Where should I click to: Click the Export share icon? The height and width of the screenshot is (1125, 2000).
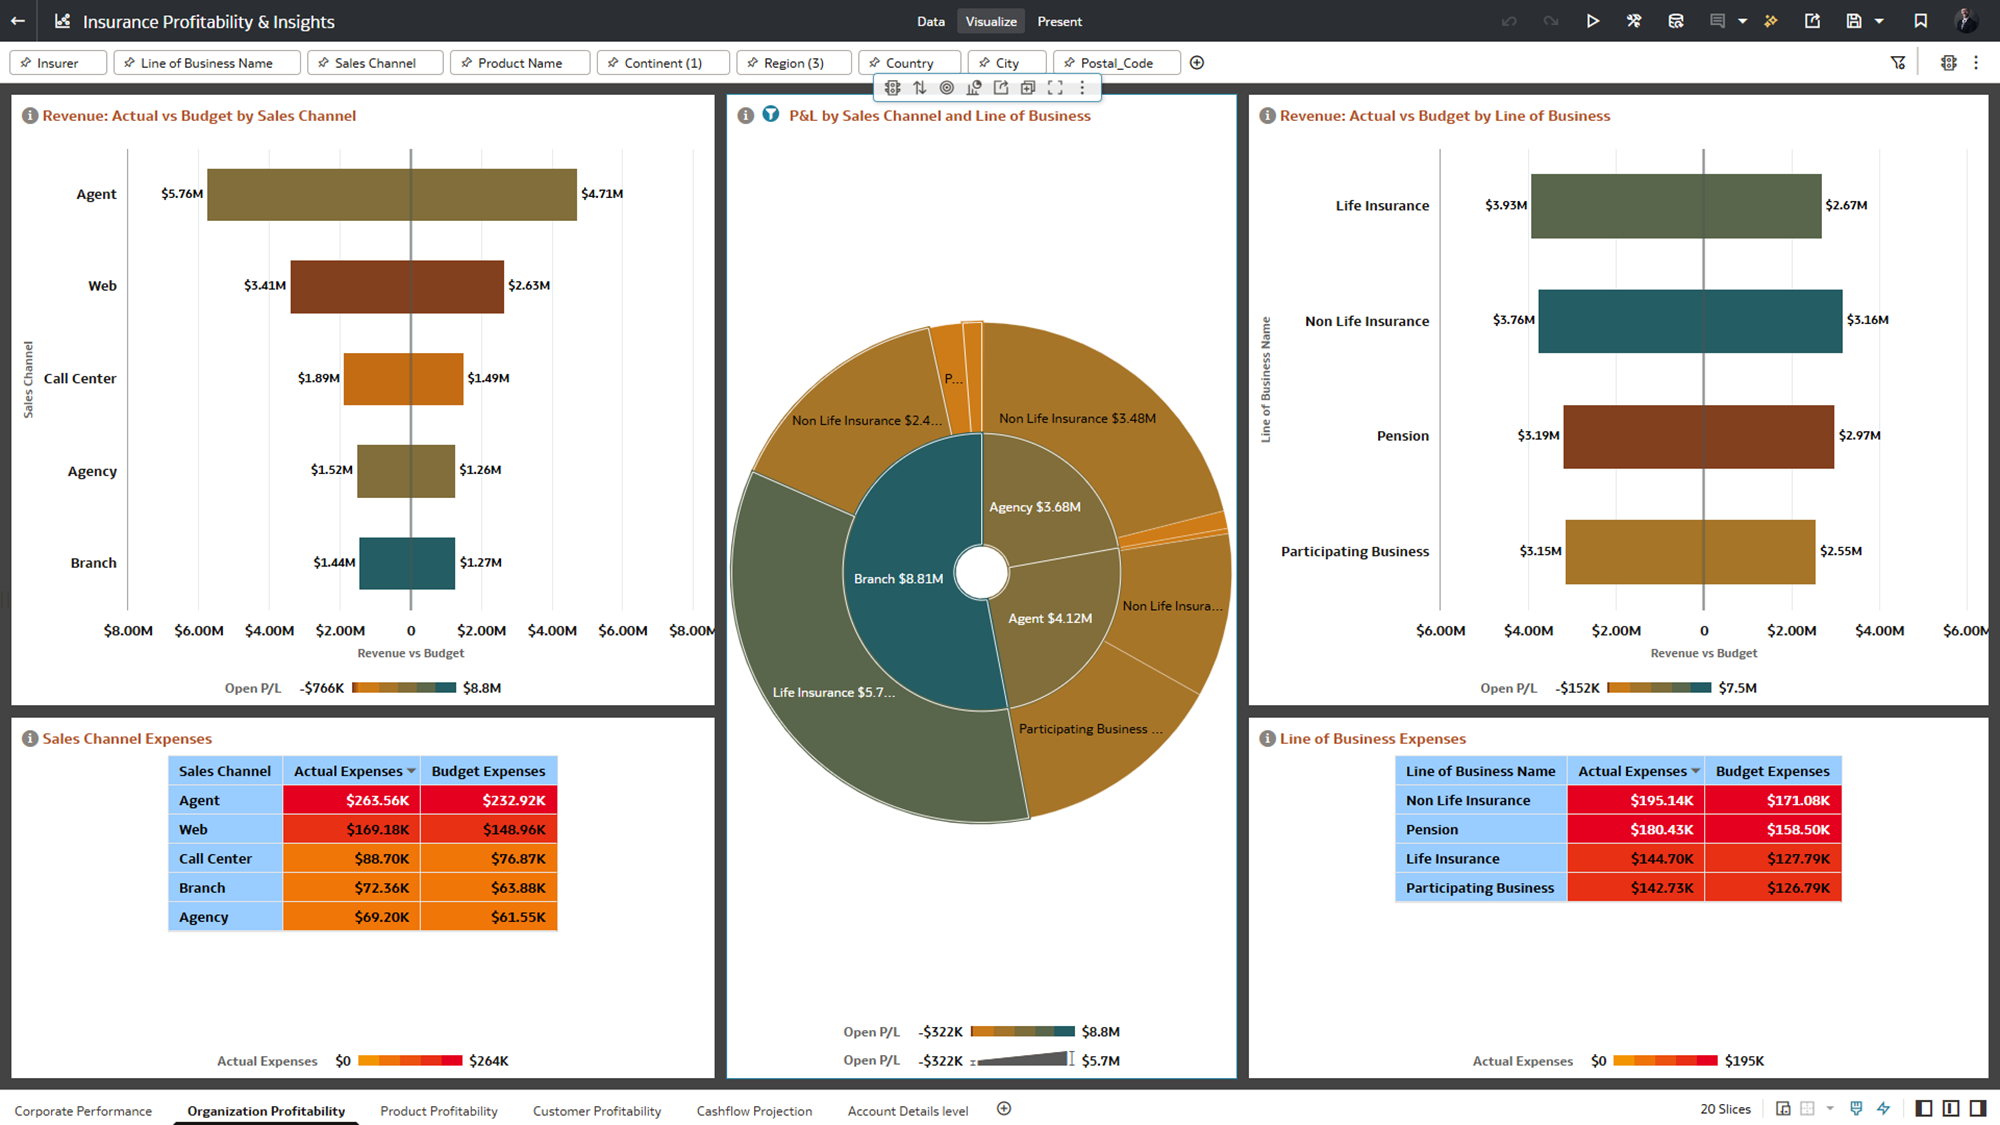[1812, 21]
